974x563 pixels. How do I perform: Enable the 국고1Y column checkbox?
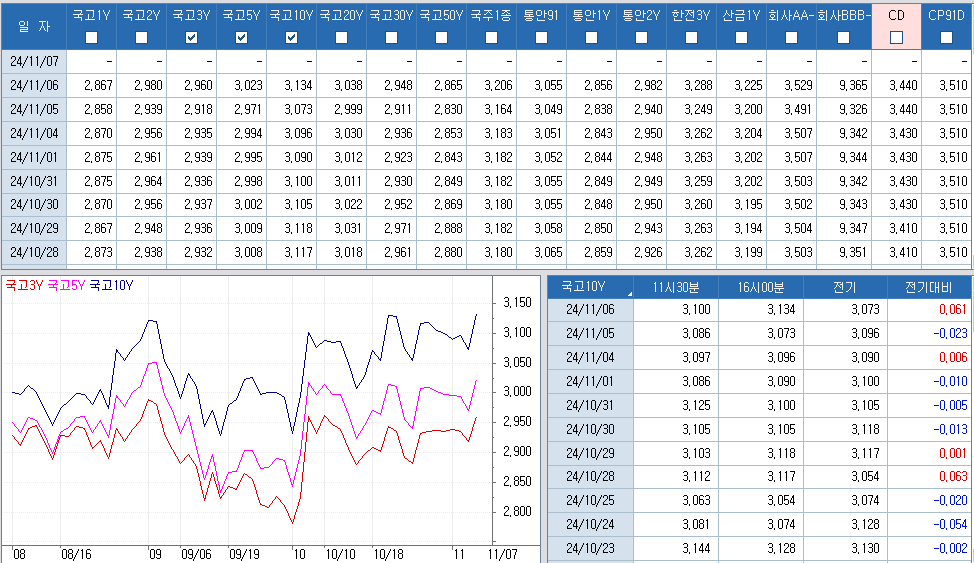tap(92, 37)
